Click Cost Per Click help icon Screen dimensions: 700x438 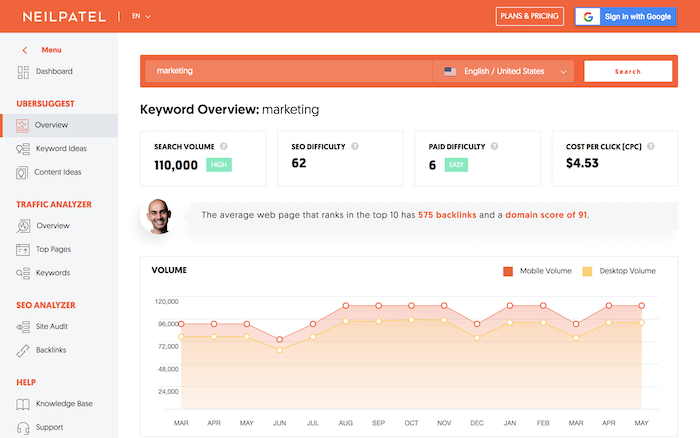(651, 146)
